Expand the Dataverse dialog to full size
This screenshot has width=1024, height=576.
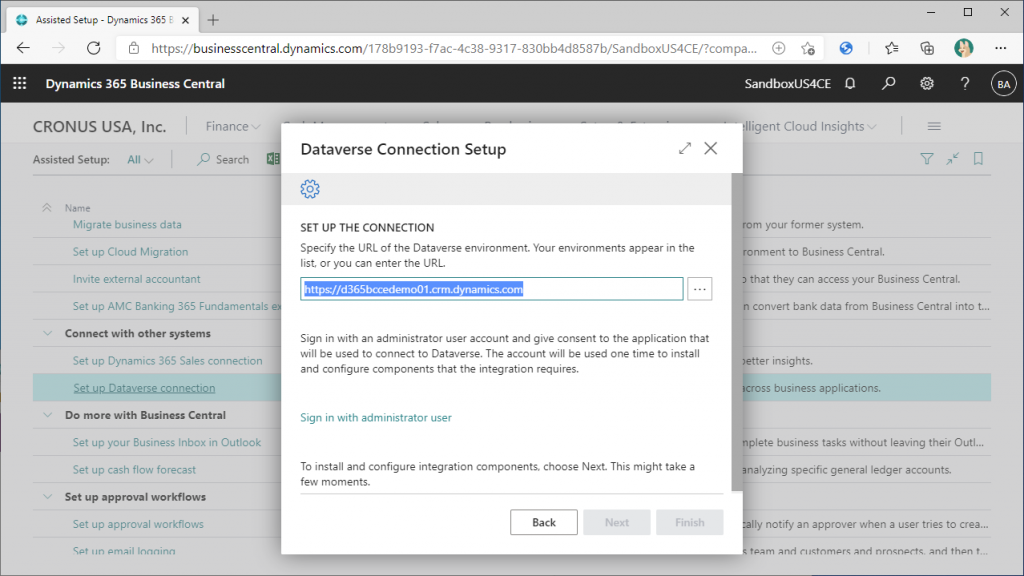(x=684, y=148)
